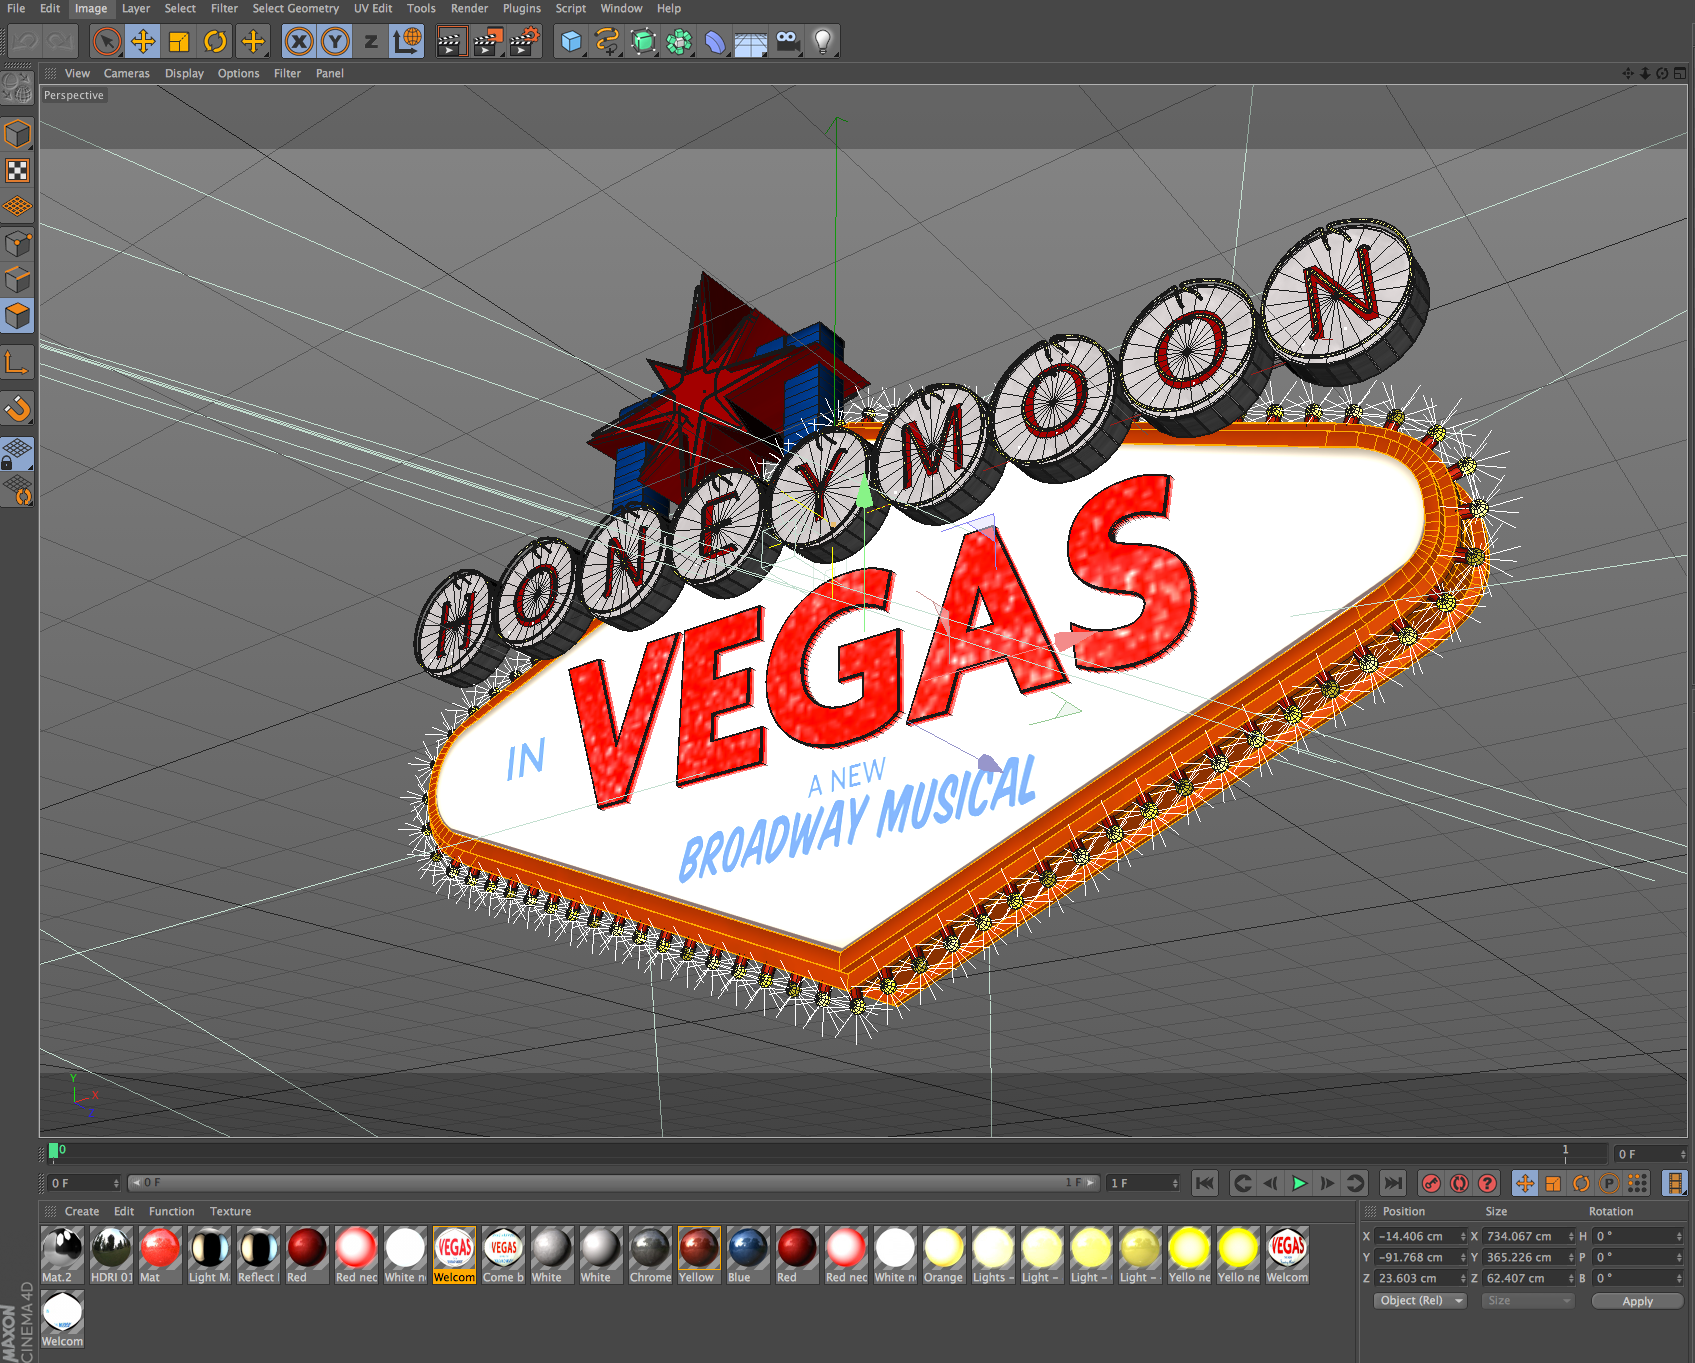Select Model mode cube icon in left palette
1695x1363 pixels.
17,134
